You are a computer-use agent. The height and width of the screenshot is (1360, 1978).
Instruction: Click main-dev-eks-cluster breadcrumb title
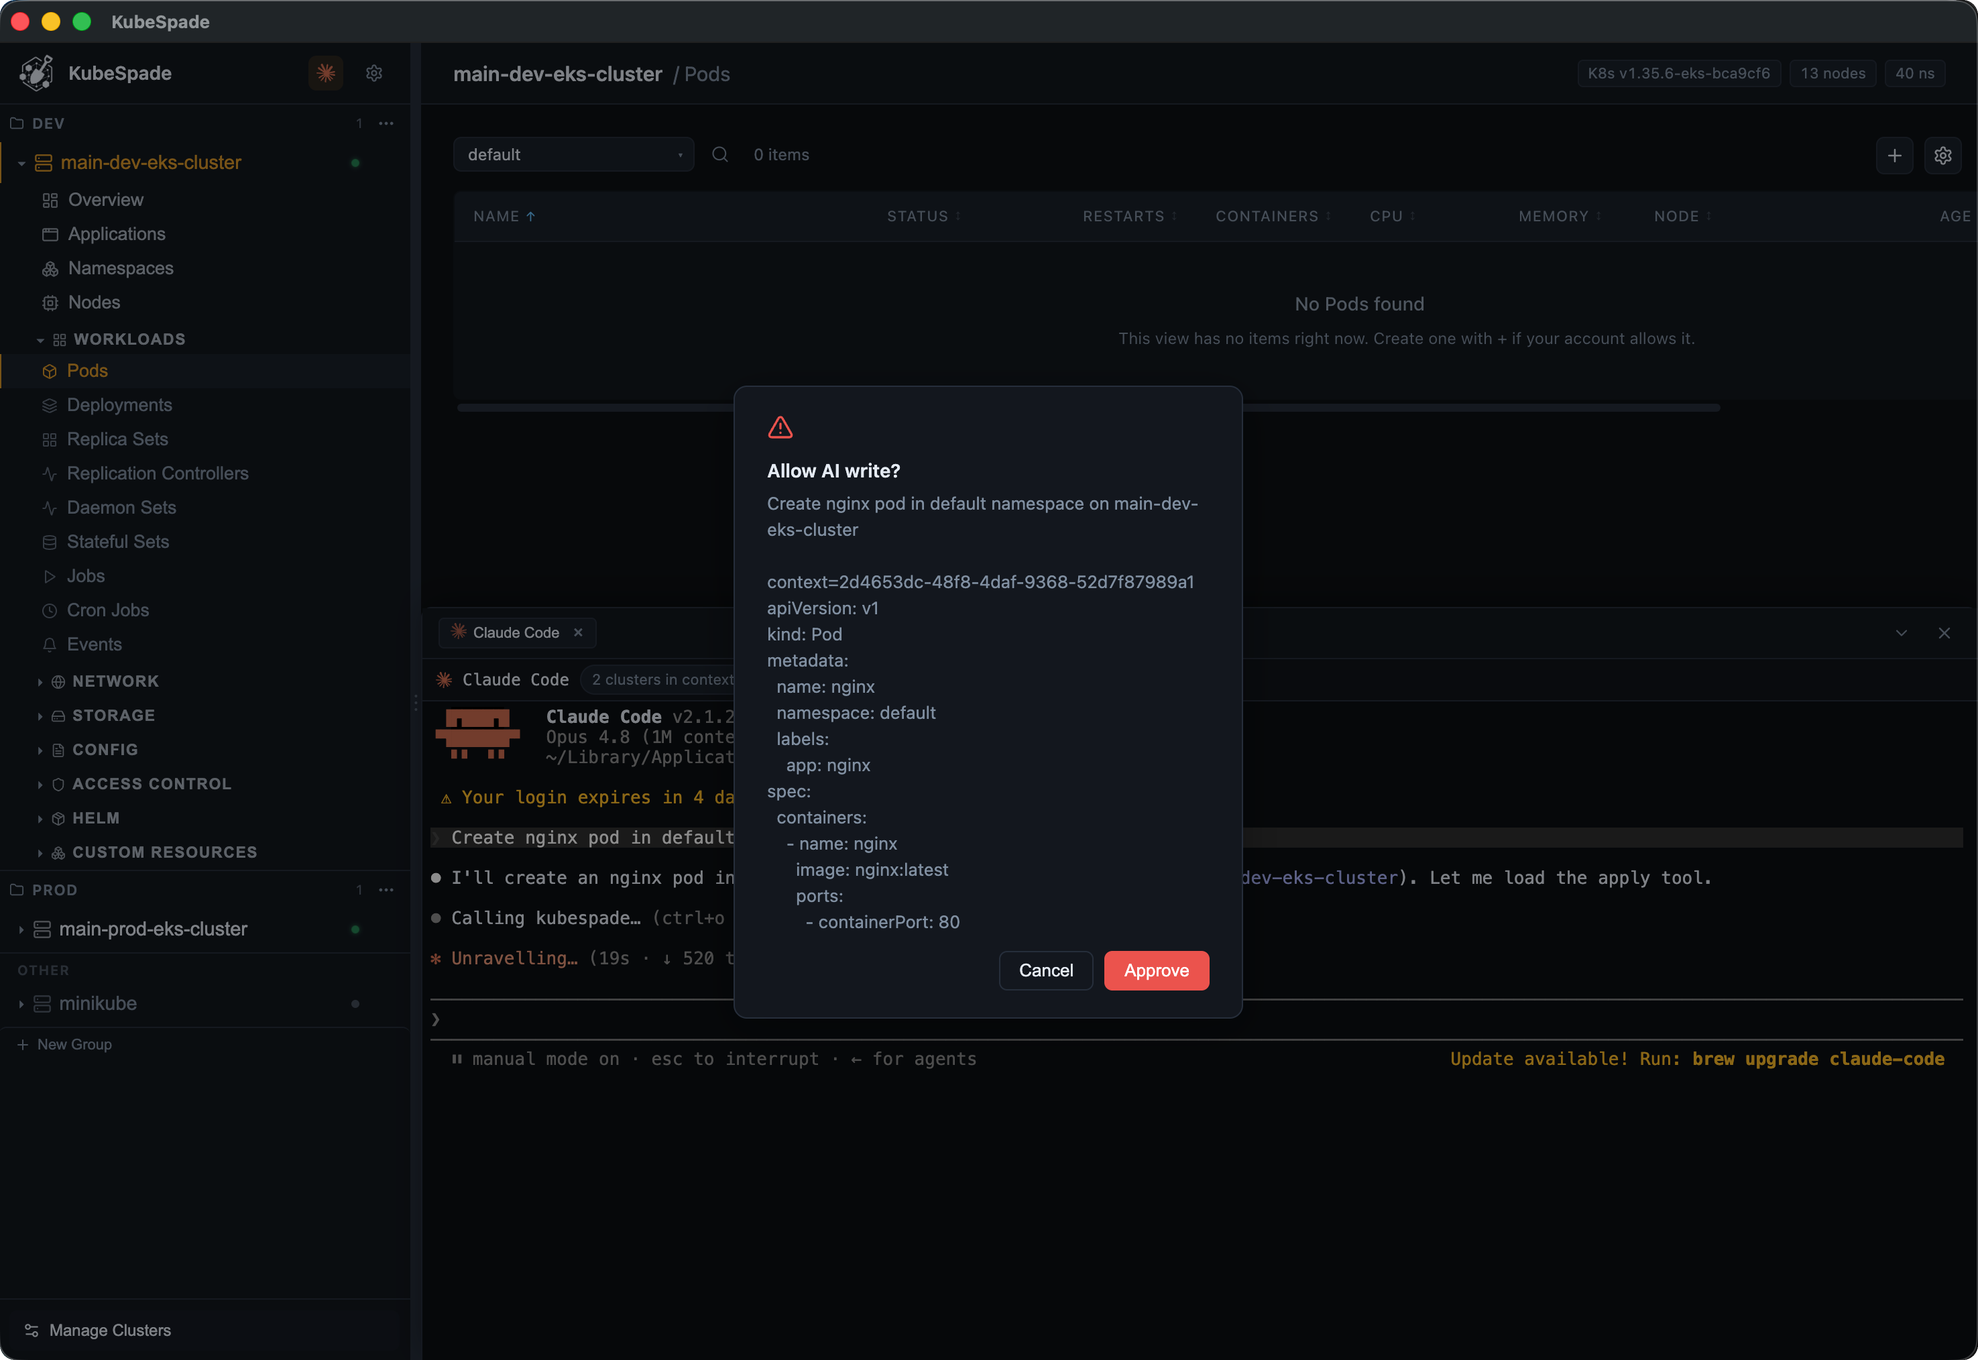tap(557, 74)
